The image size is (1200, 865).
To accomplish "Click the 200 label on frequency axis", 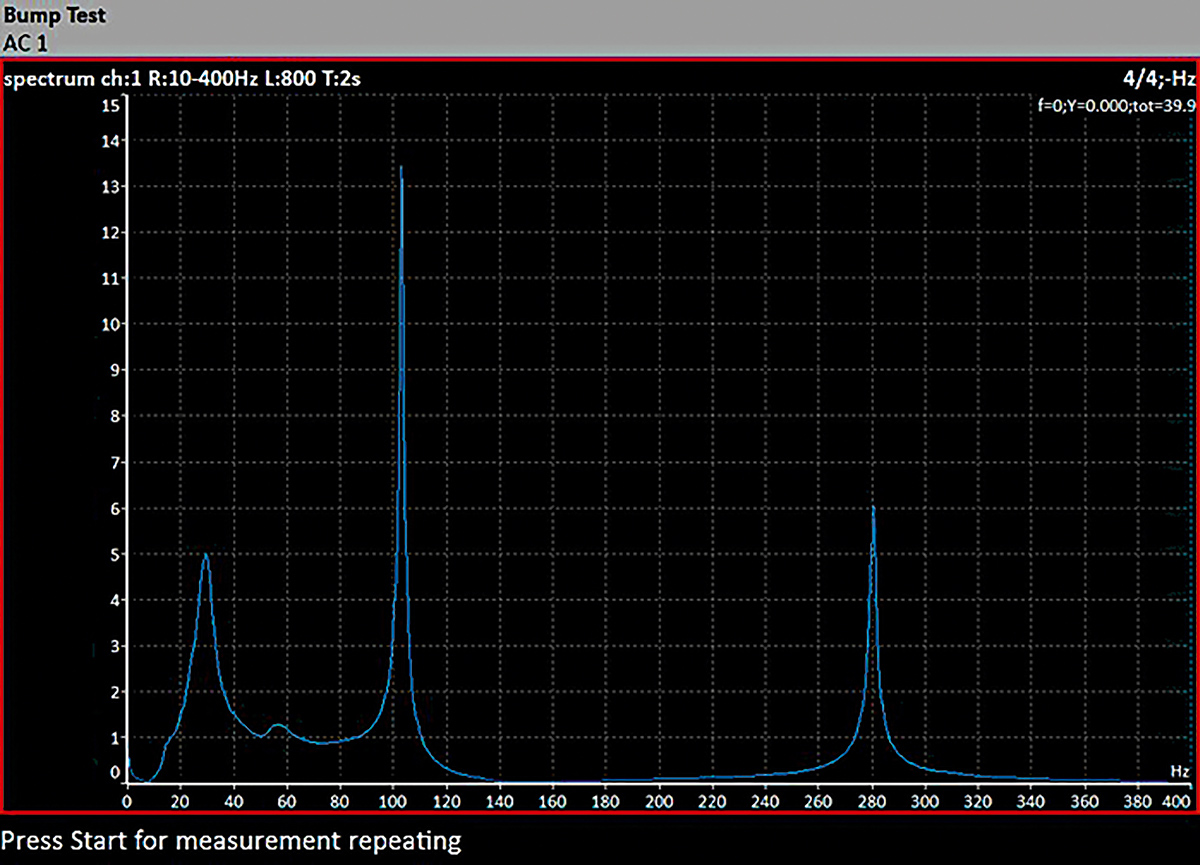I will (x=659, y=802).
